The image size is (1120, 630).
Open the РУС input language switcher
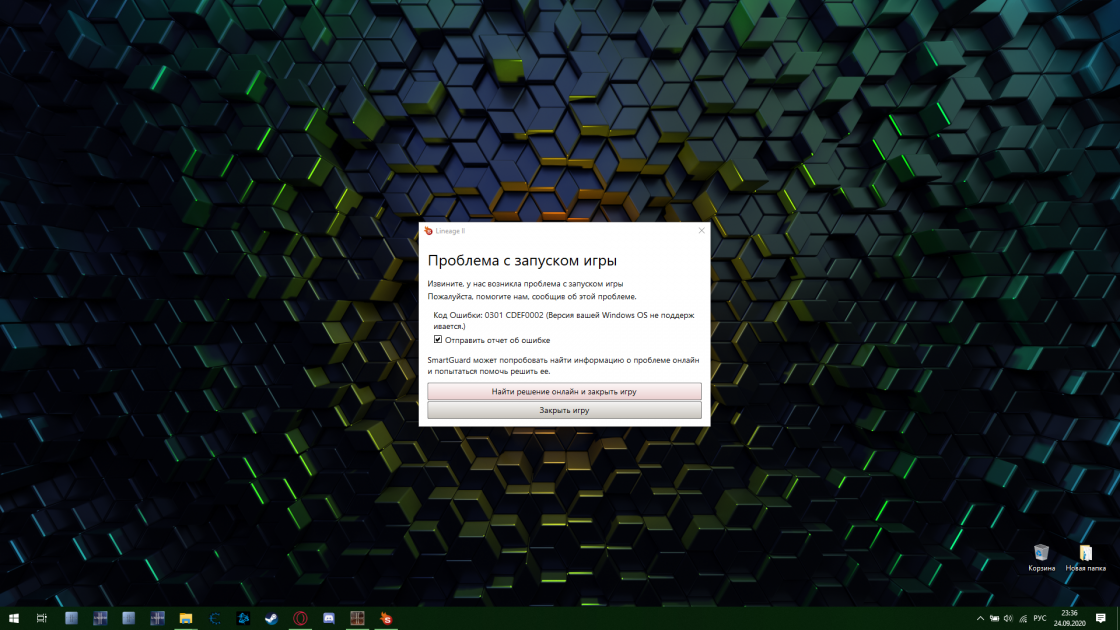click(1040, 618)
